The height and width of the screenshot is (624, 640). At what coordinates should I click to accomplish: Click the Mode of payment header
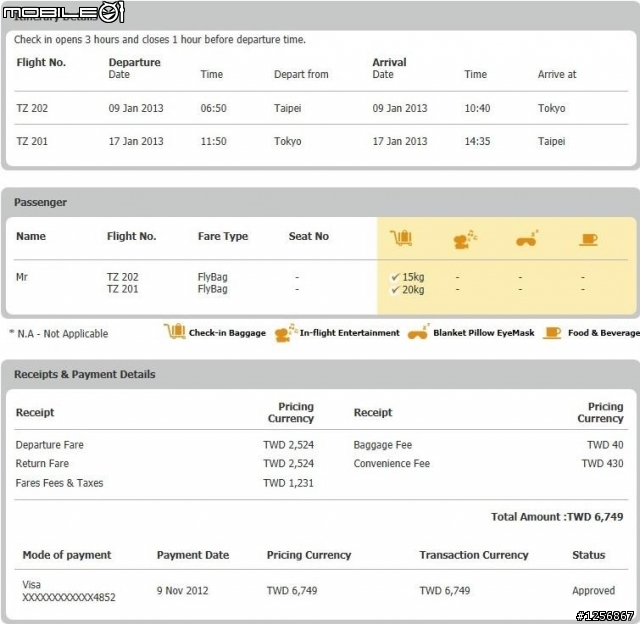[67, 555]
